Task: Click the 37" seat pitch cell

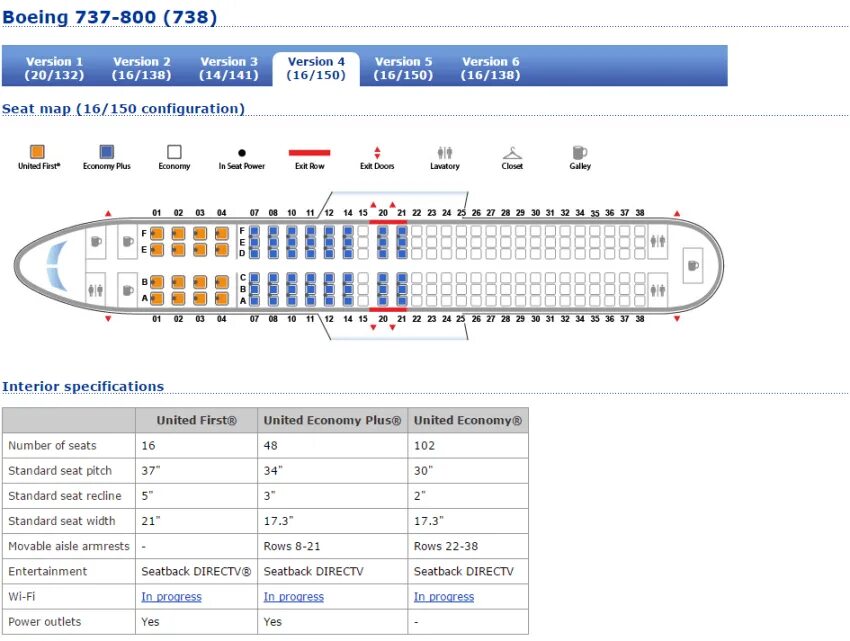Action: pyautogui.click(x=196, y=471)
